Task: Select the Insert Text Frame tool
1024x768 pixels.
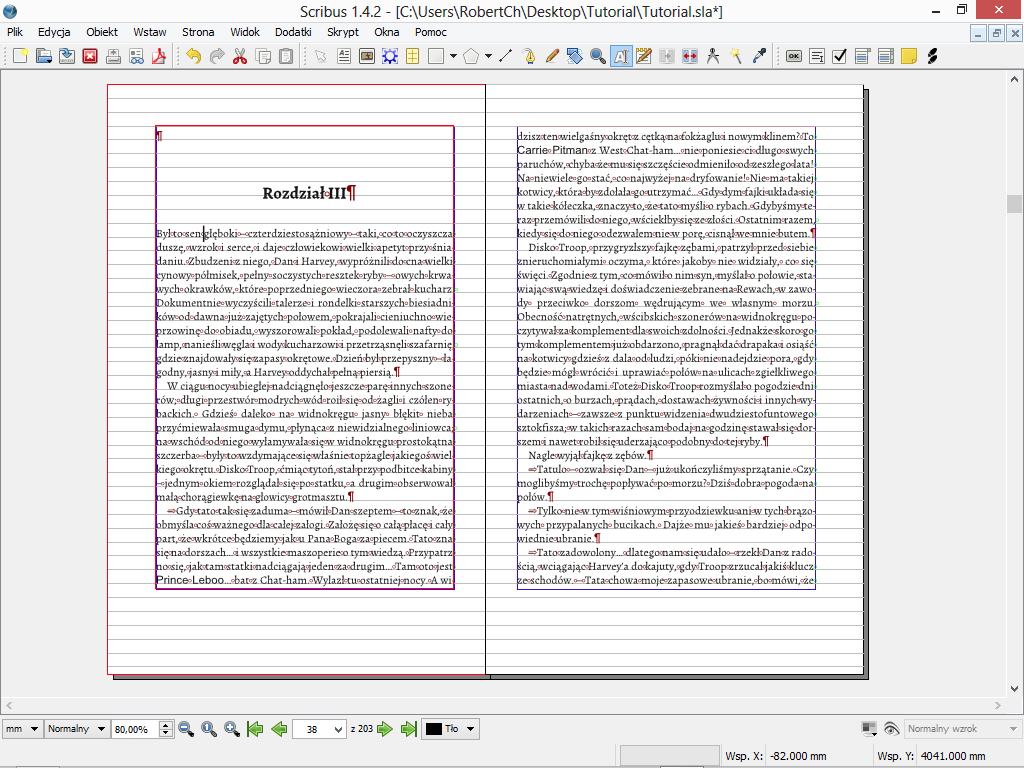Action: click(343, 56)
